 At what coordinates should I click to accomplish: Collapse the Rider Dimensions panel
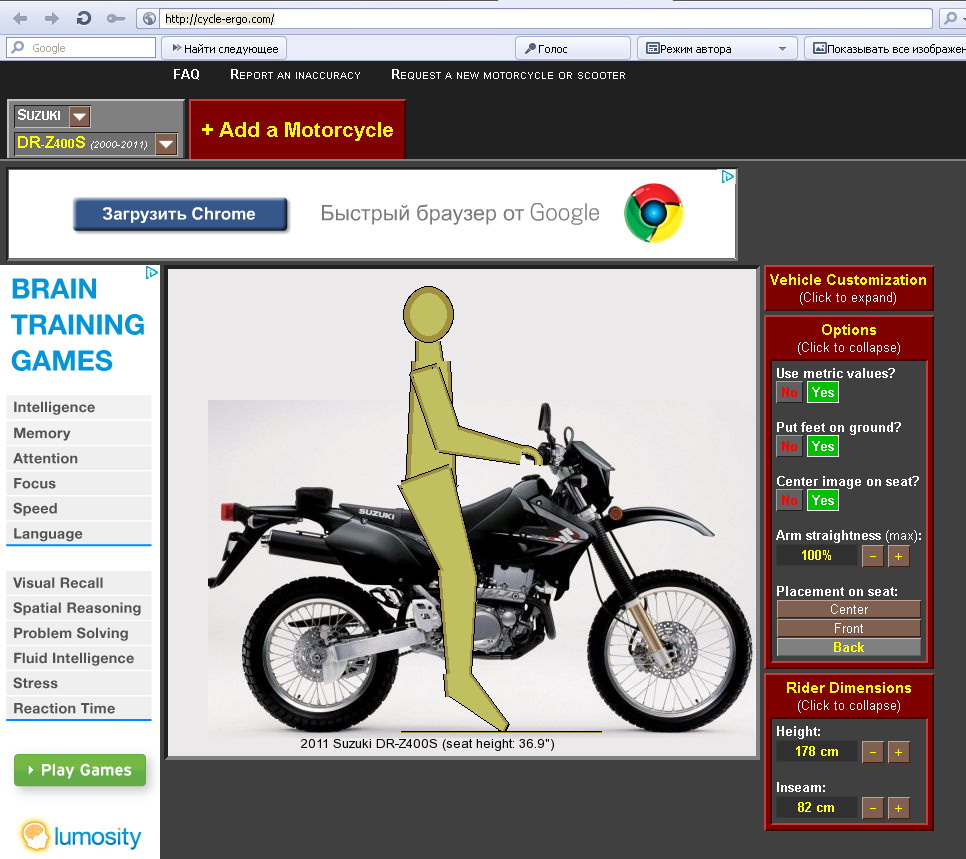[848, 696]
